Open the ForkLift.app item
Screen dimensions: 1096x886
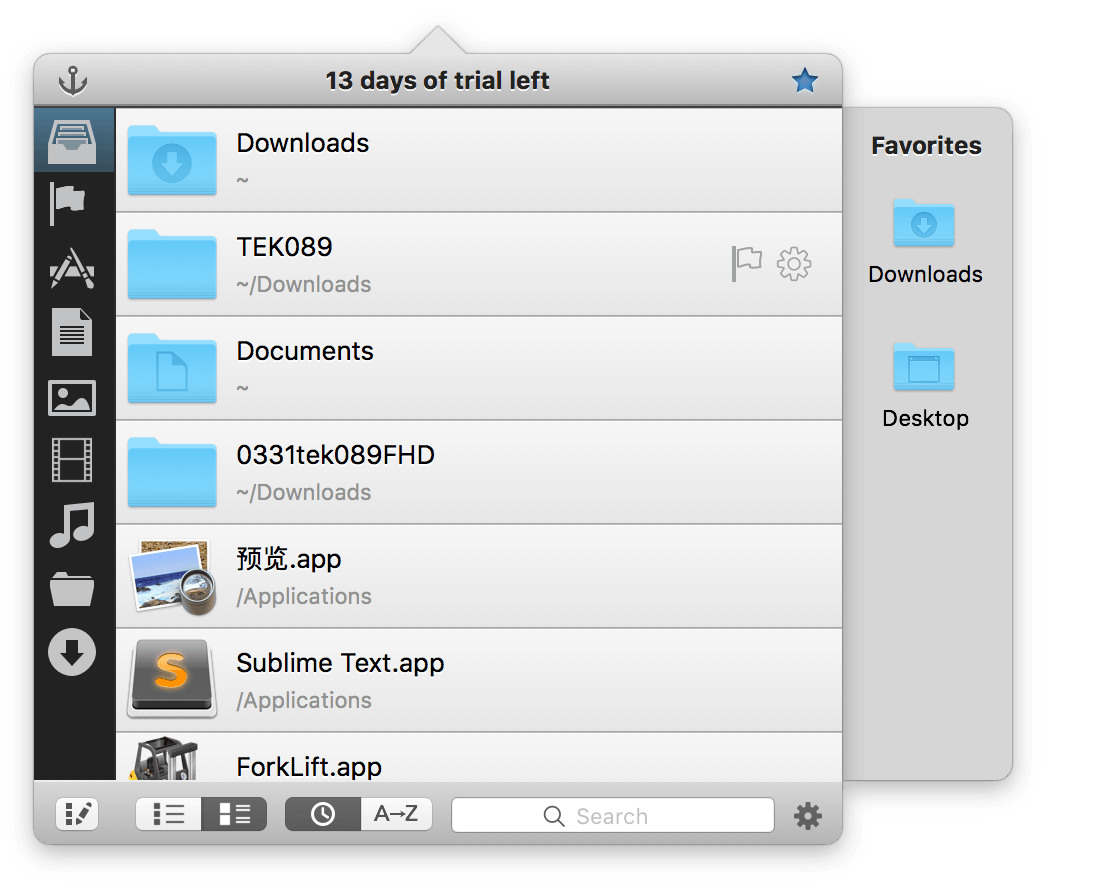tap(479, 757)
